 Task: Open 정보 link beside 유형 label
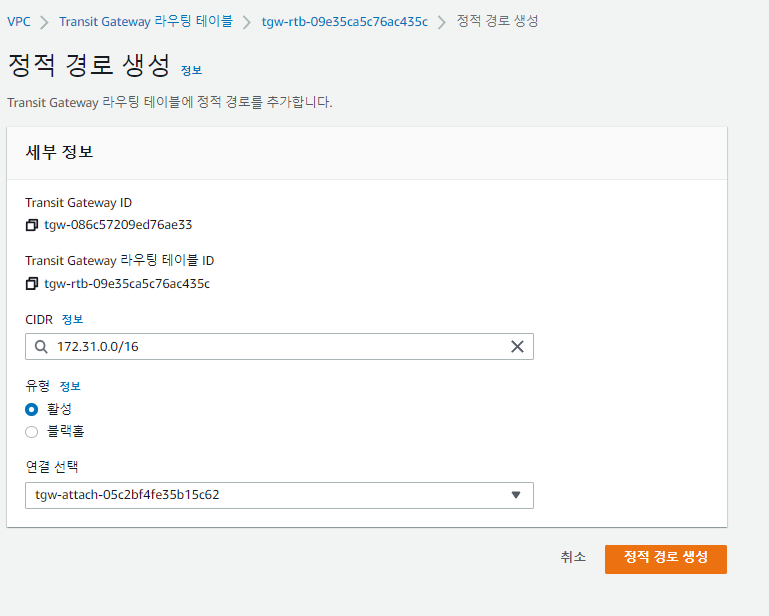[70, 386]
